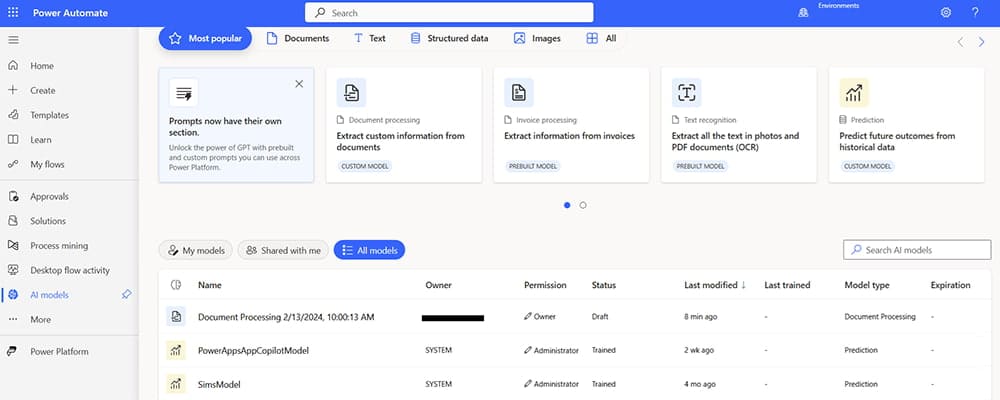Click the Text recognition OCR card icon

[687, 93]
